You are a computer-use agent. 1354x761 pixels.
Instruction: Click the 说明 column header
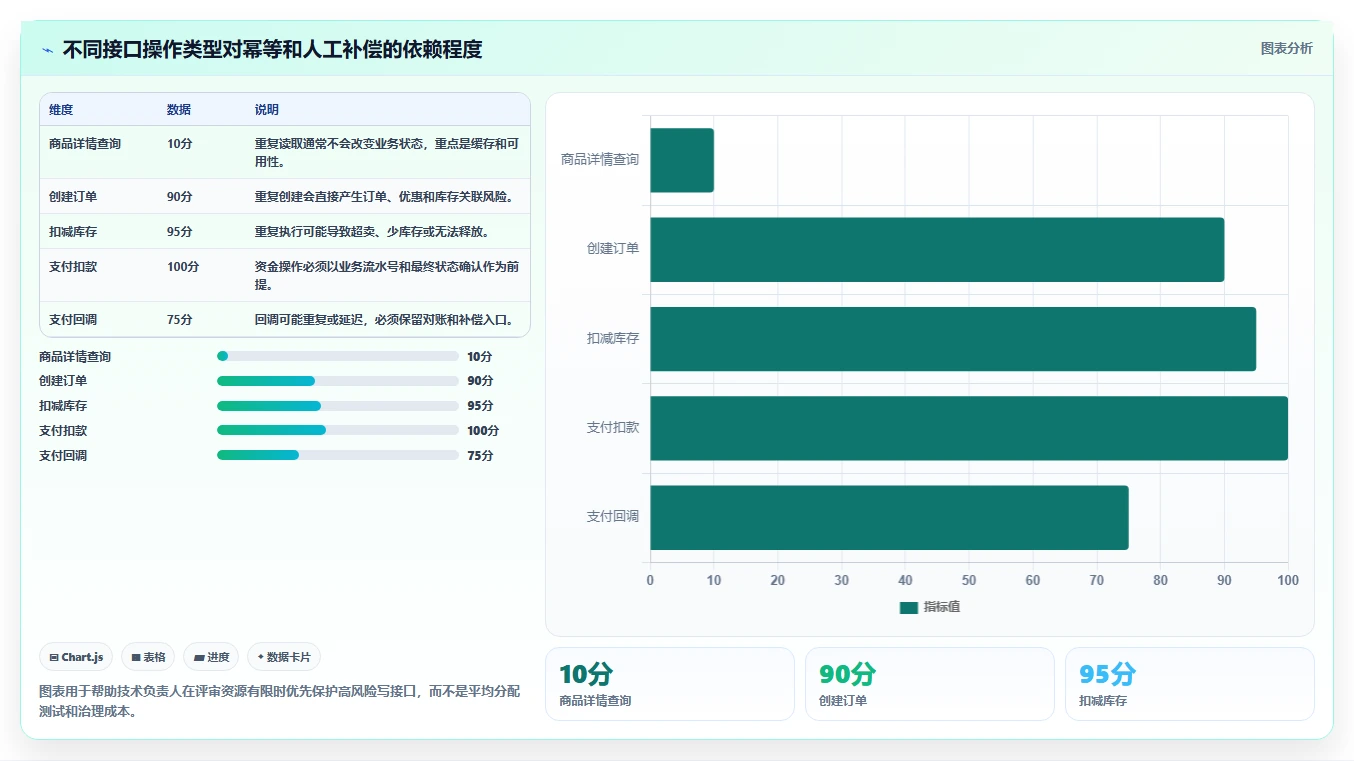coord(267,109)
